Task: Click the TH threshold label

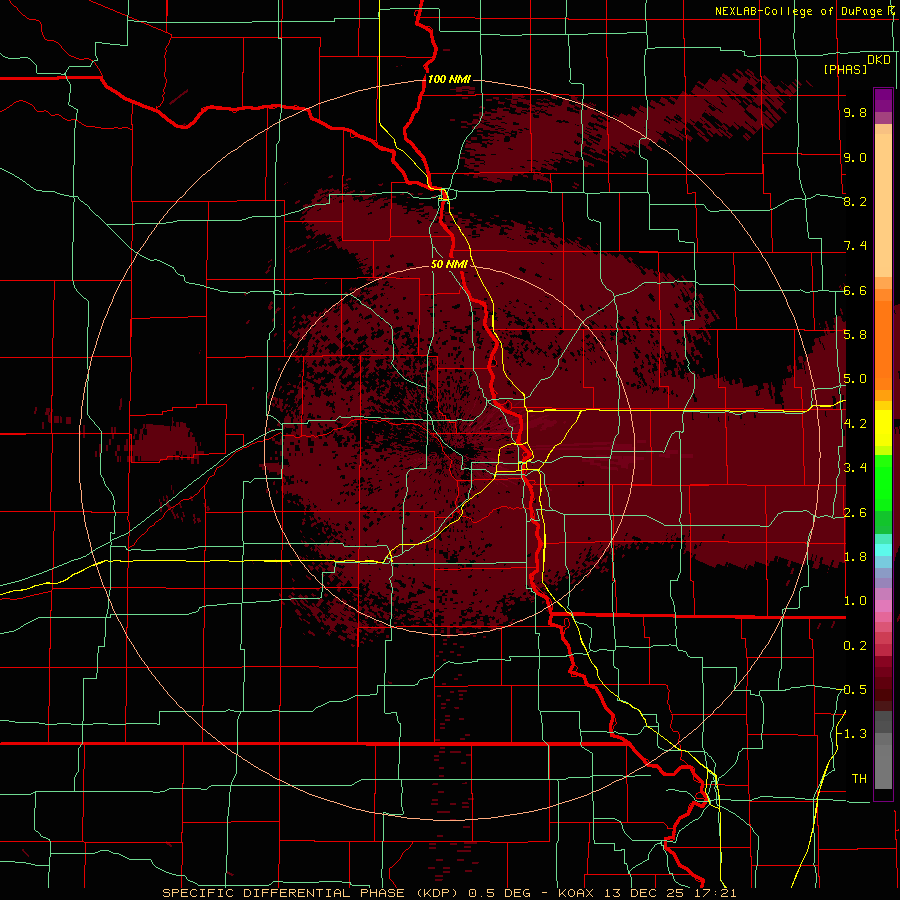Action: 859,779
